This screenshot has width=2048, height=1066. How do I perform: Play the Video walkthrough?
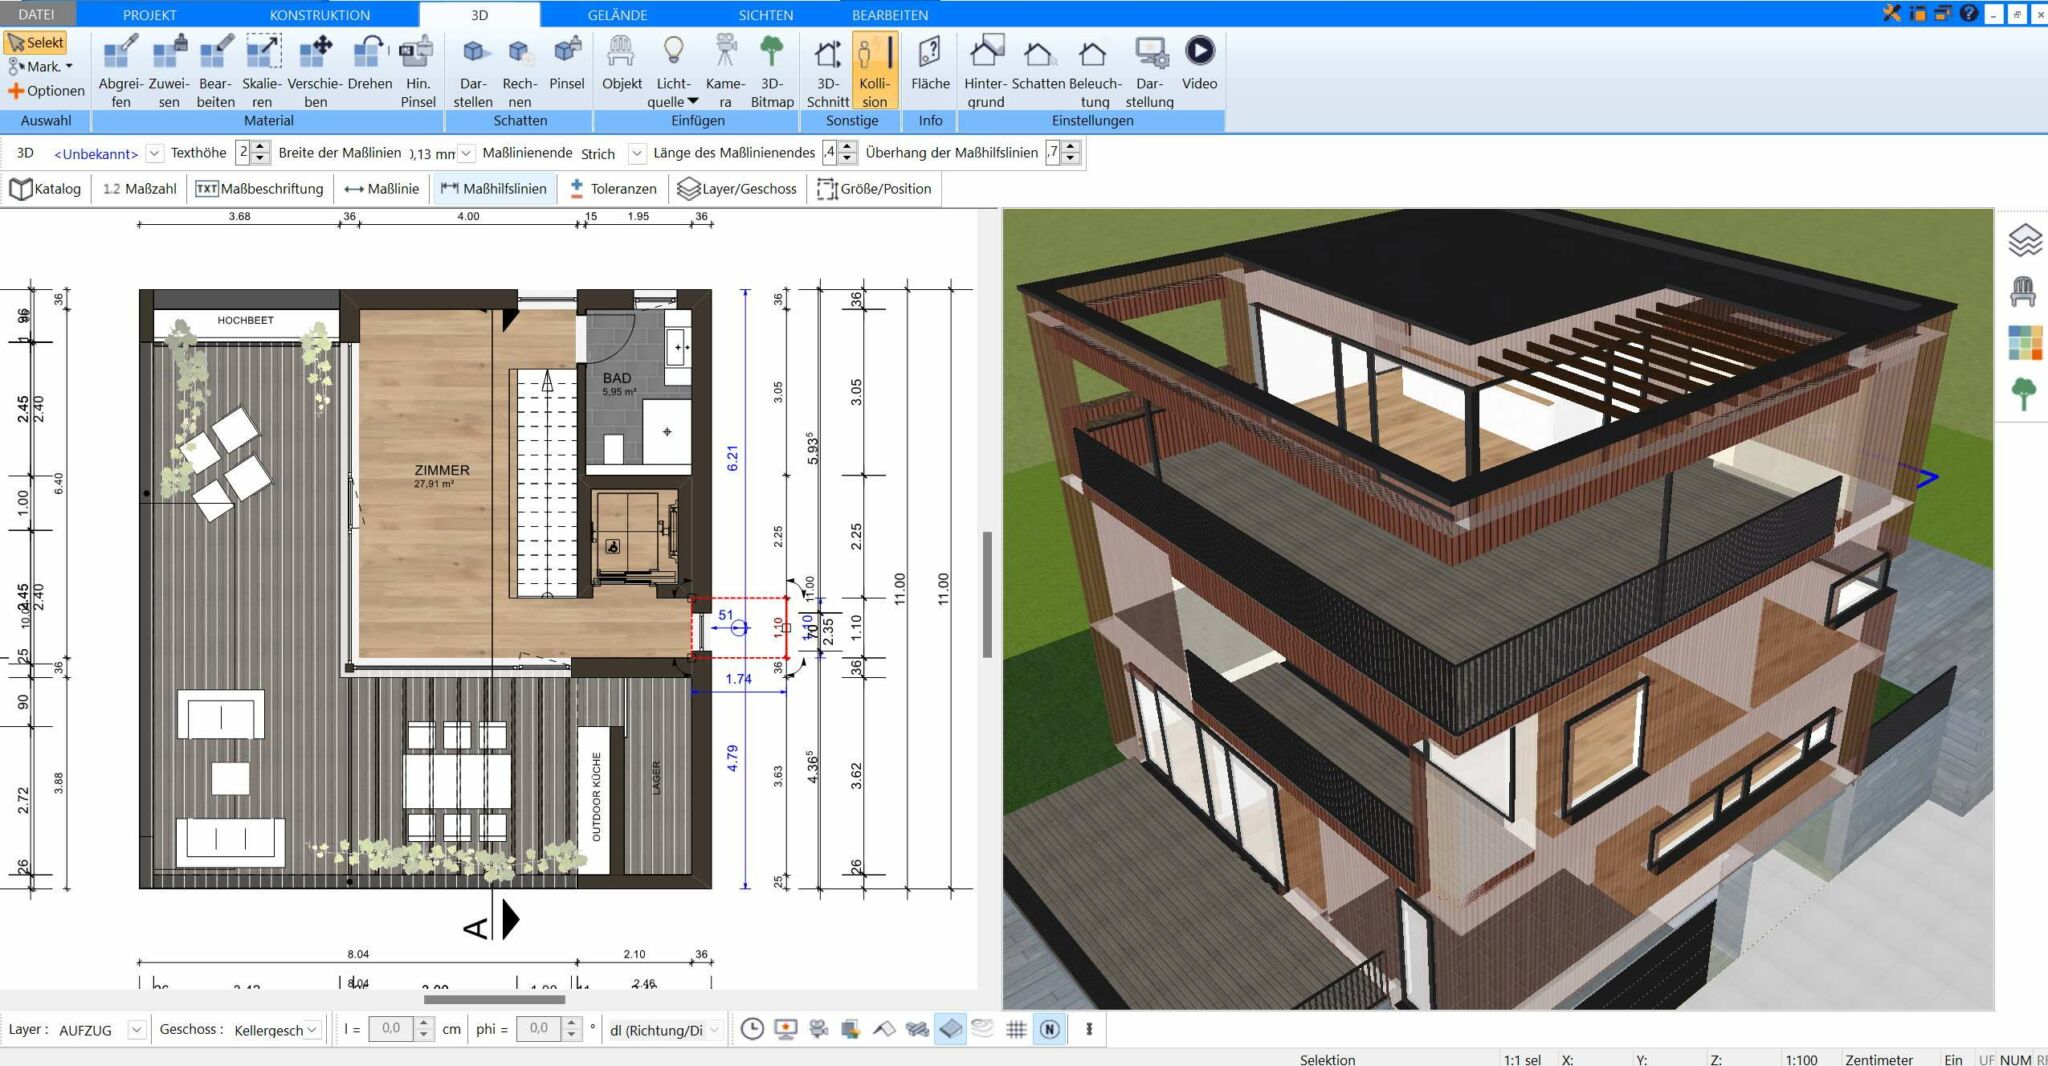[x=1199, y=66]
